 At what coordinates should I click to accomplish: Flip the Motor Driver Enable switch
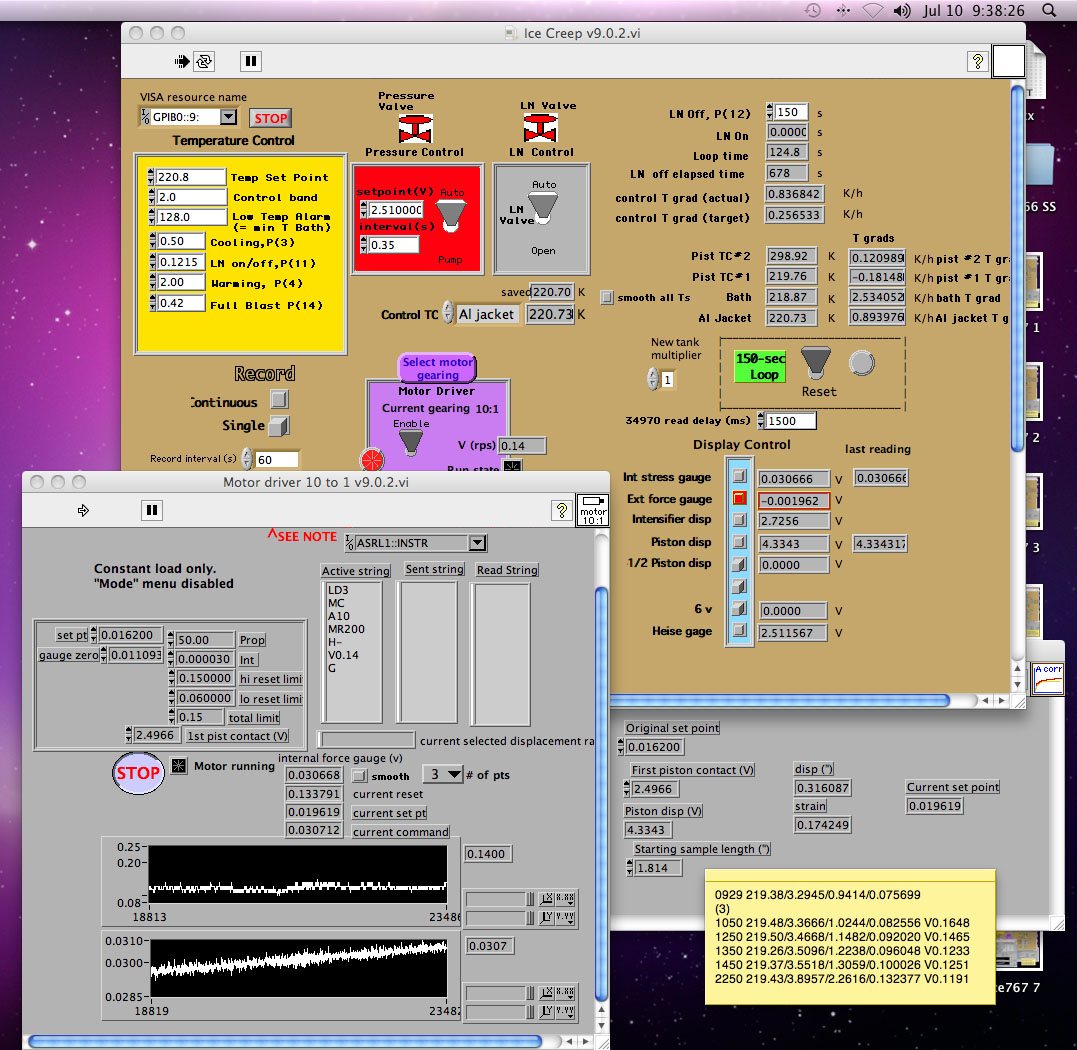point(411,441)
